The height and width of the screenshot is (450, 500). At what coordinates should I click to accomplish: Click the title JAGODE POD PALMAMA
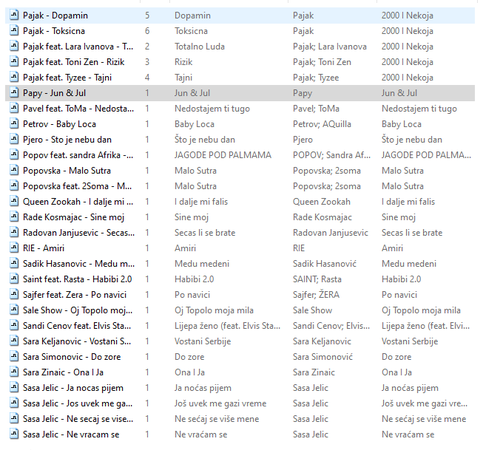[x=223, y=155]
